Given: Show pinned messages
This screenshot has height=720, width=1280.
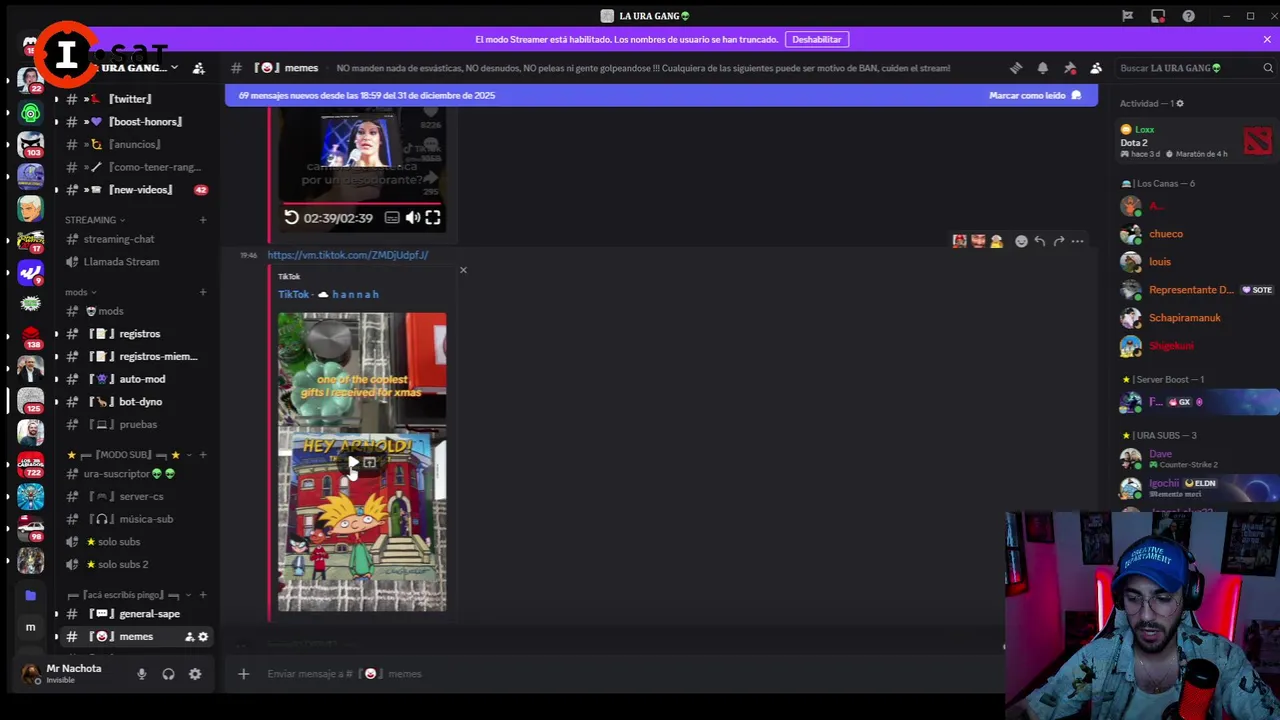Looking at the screenshot, I should [x=1070, y=68].
